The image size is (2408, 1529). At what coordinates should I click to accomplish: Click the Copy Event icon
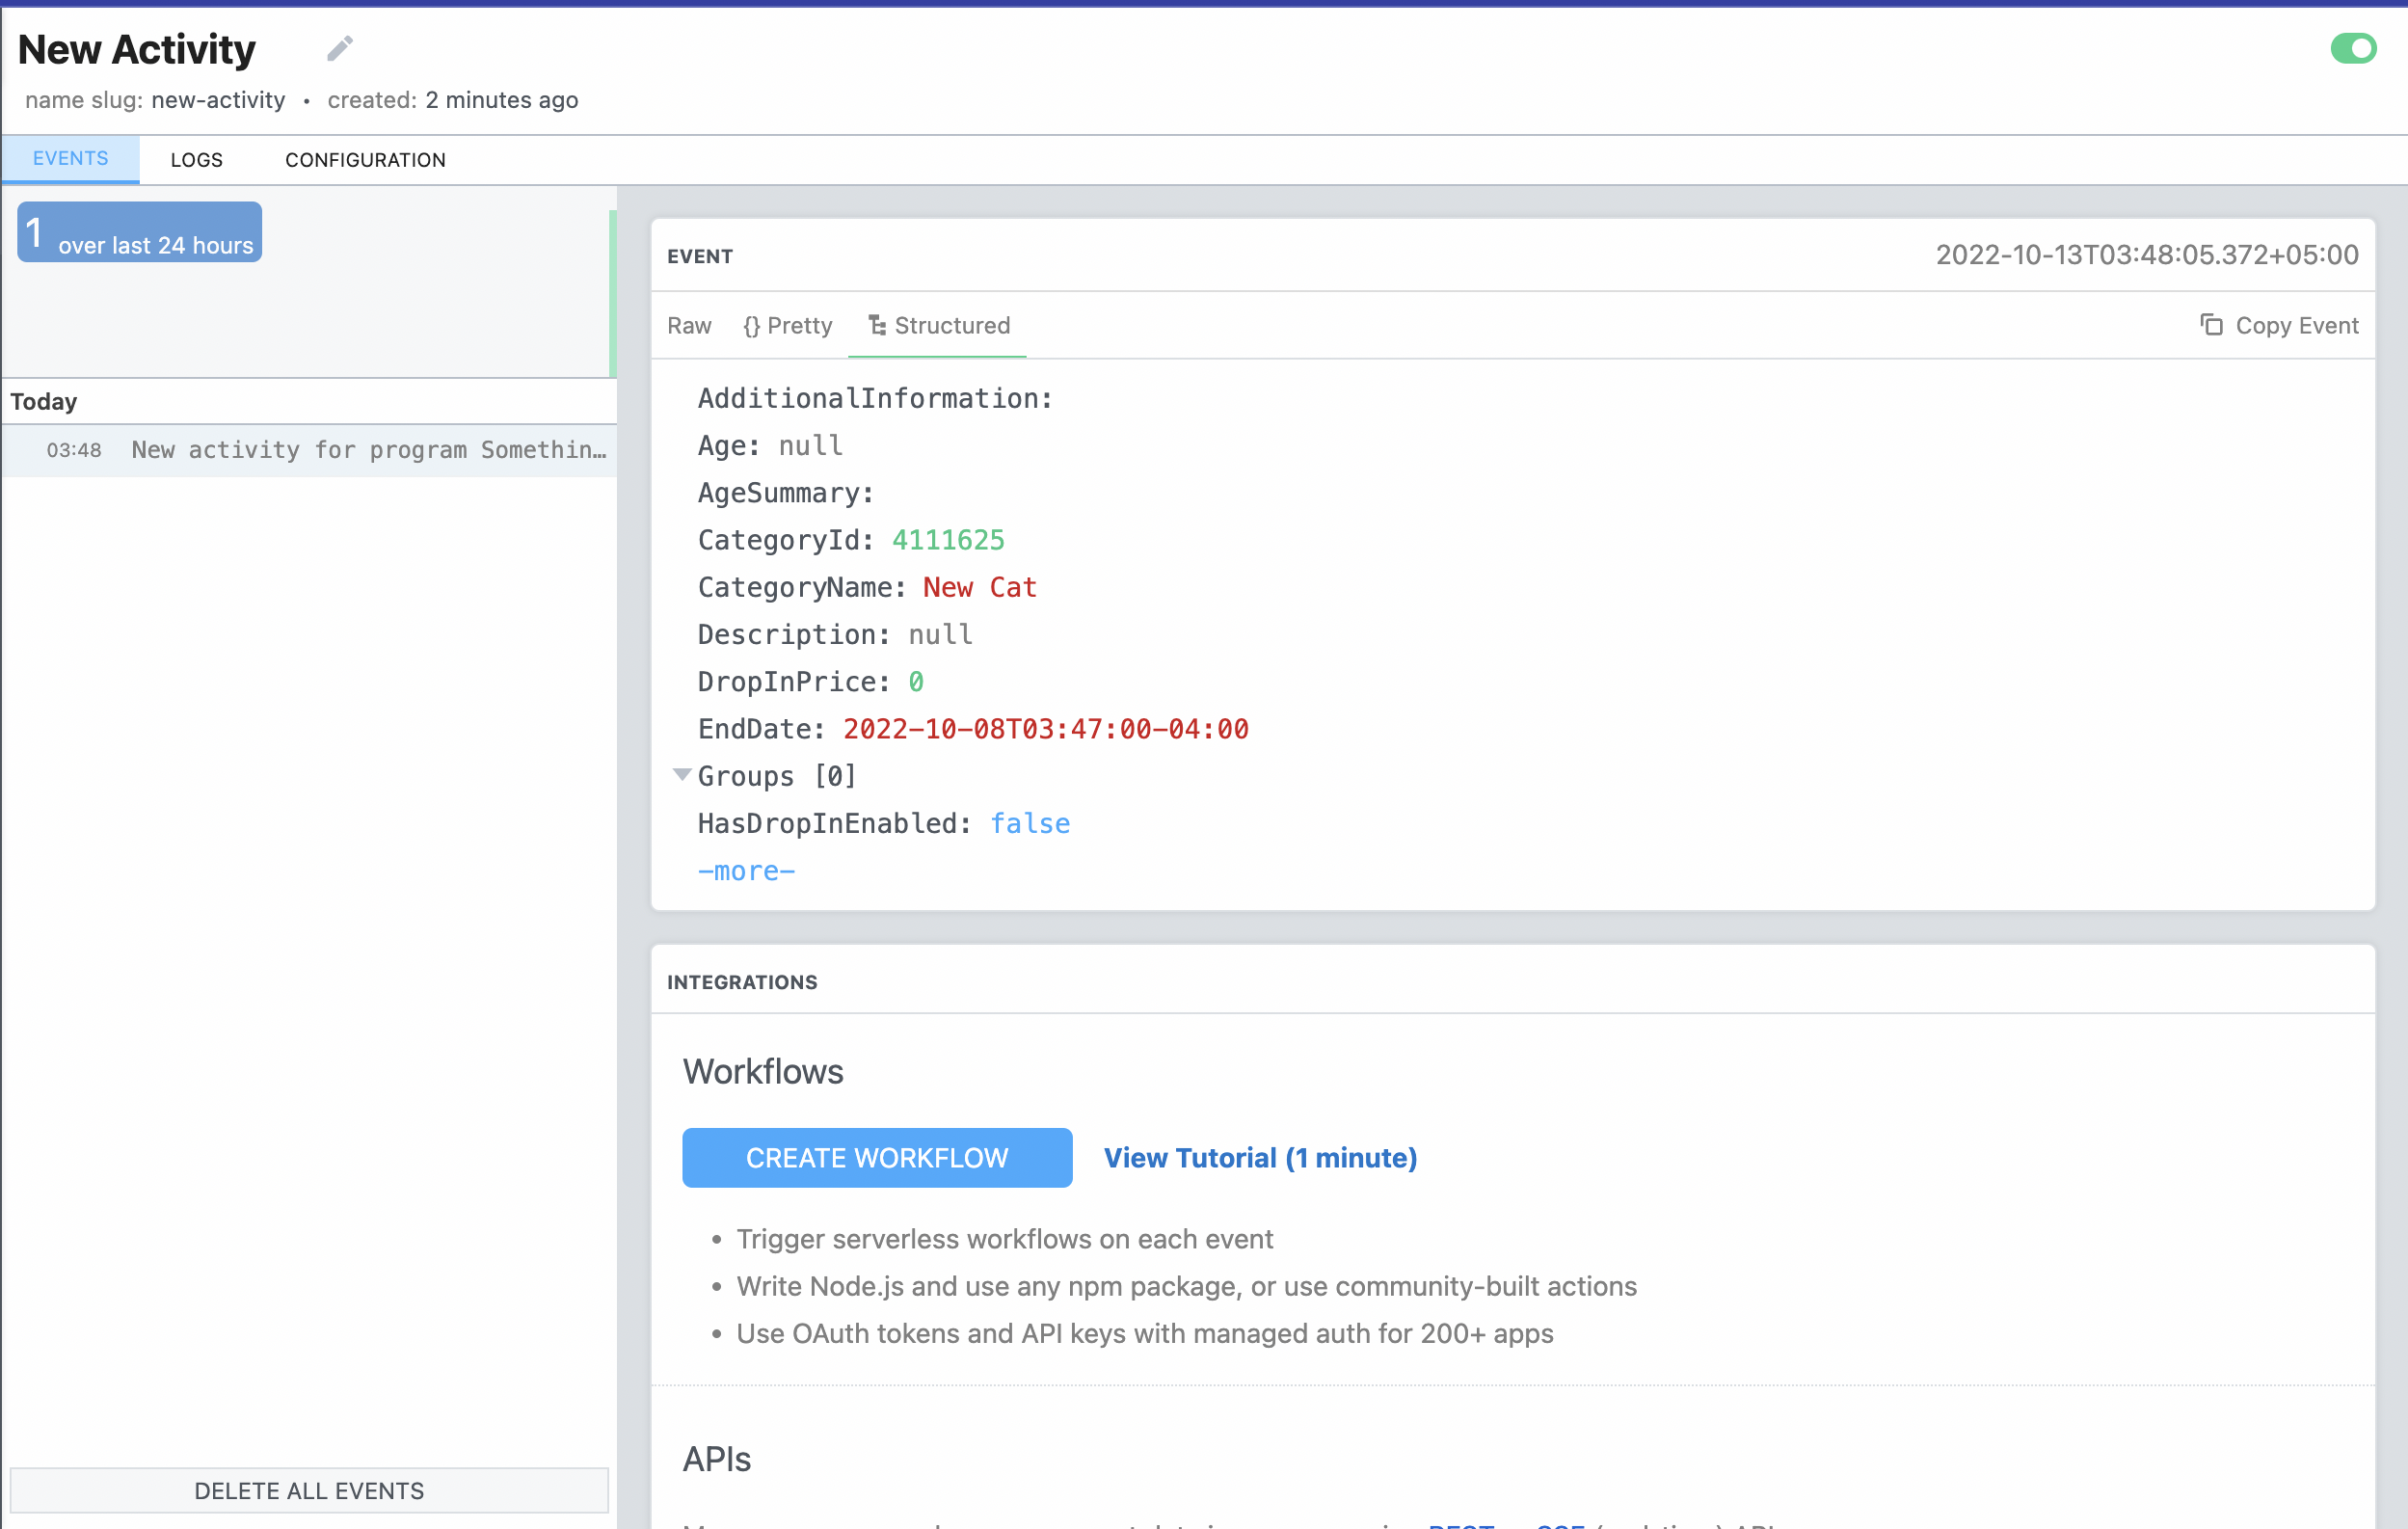(x=2210, y=325)
